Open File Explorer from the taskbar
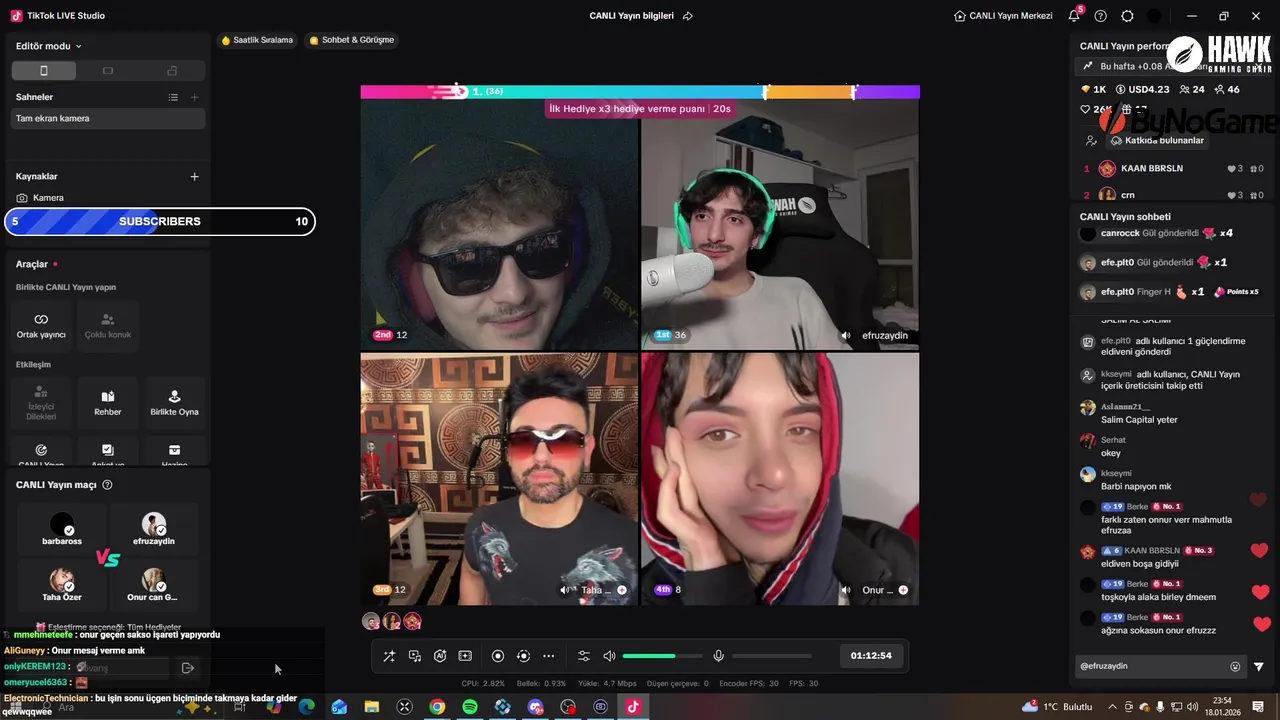The image size is (1280, 720). pyautogui.click(x=372, y=707)
